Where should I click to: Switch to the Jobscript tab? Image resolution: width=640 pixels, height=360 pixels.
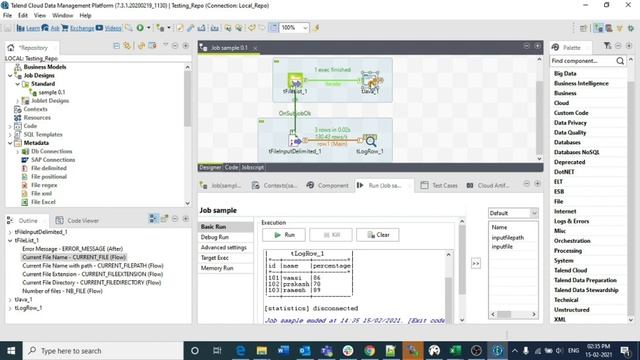(x=252, y=167)
